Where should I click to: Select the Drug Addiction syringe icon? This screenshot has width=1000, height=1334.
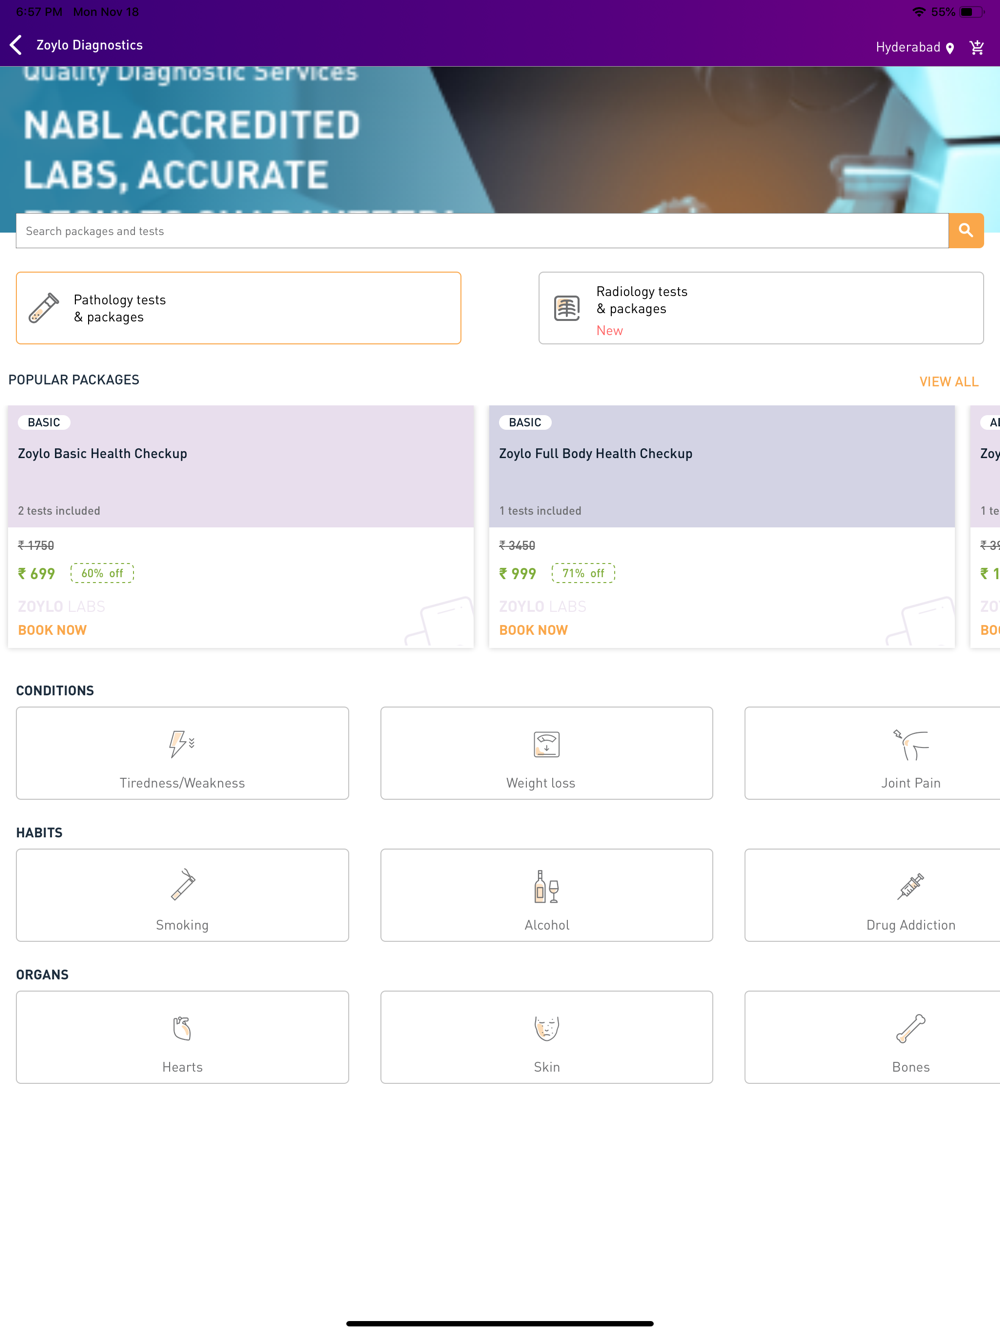911,886
